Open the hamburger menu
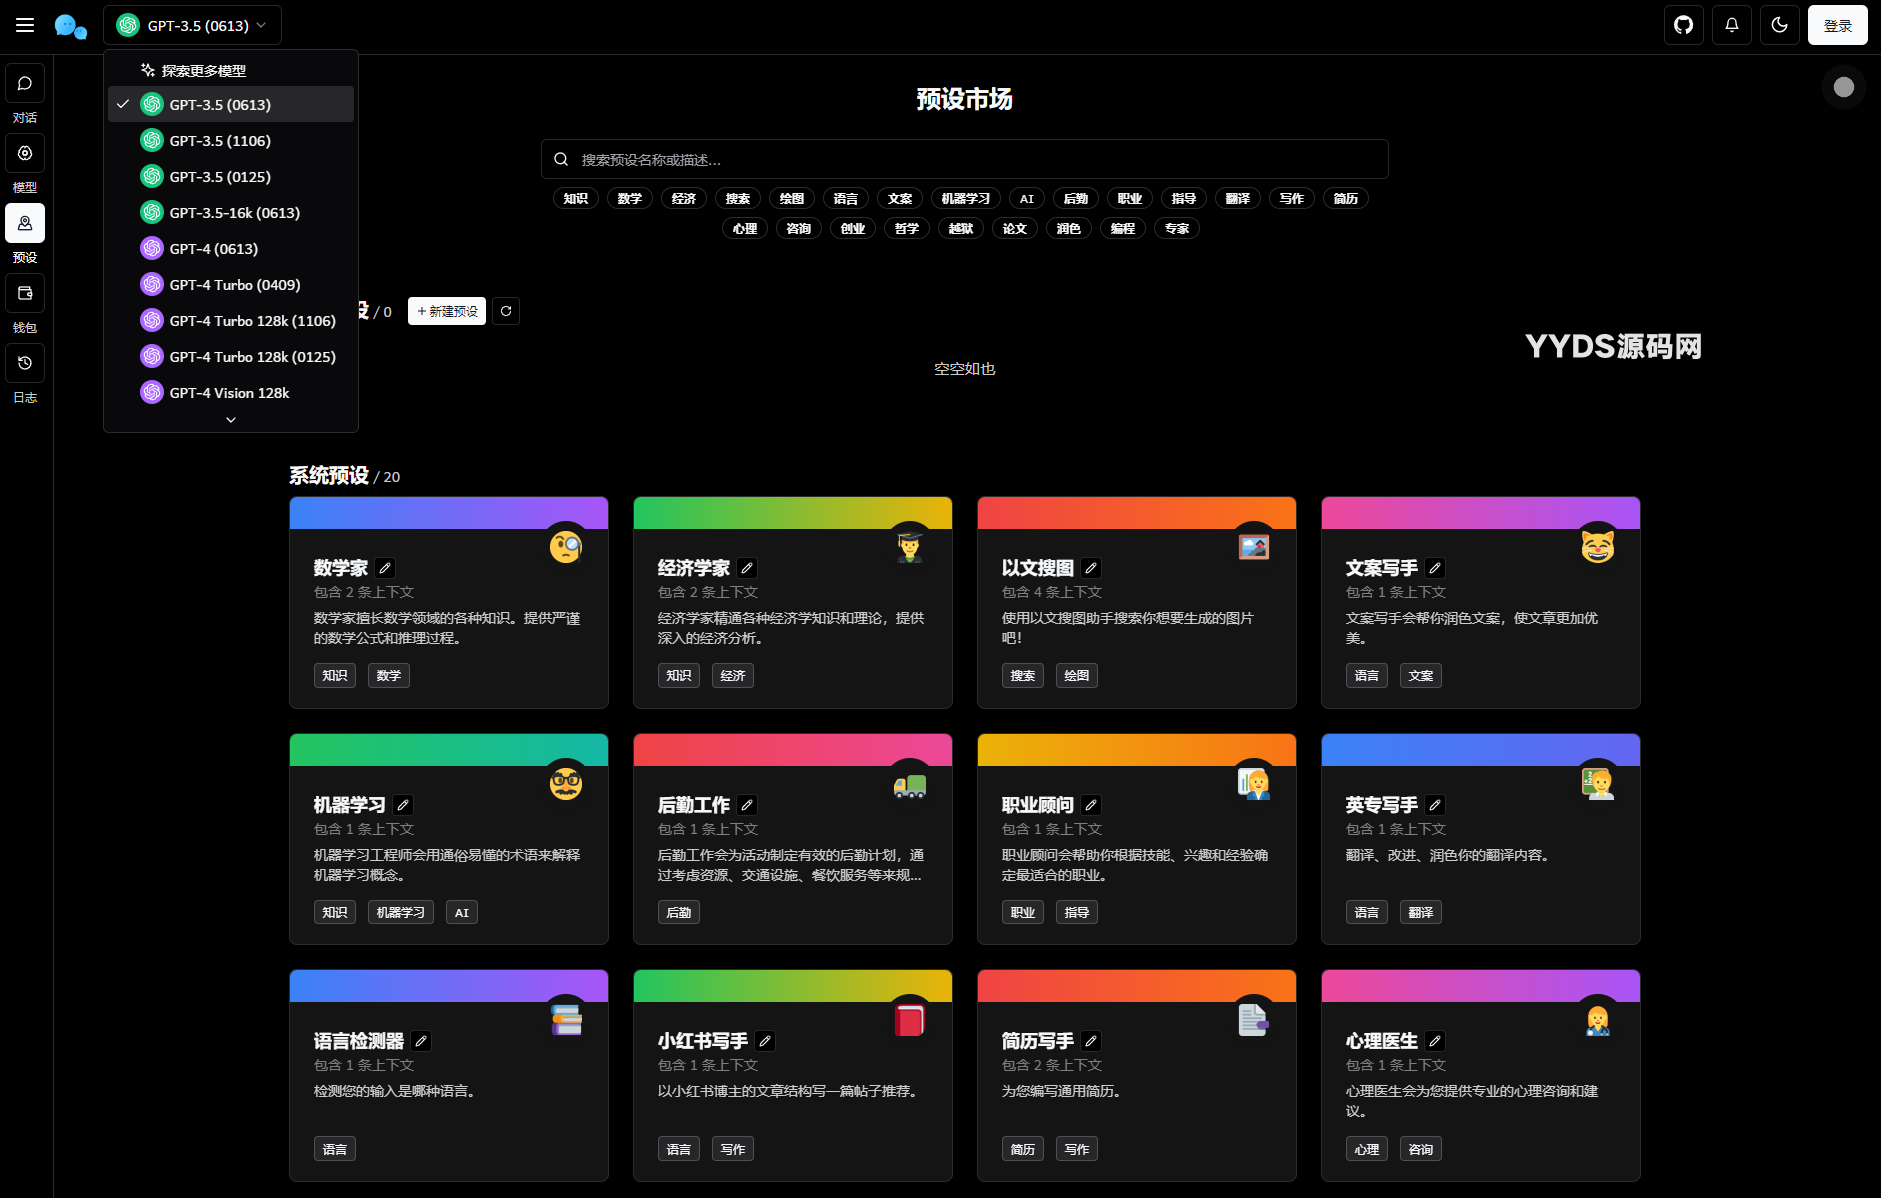 coord(25,25)
